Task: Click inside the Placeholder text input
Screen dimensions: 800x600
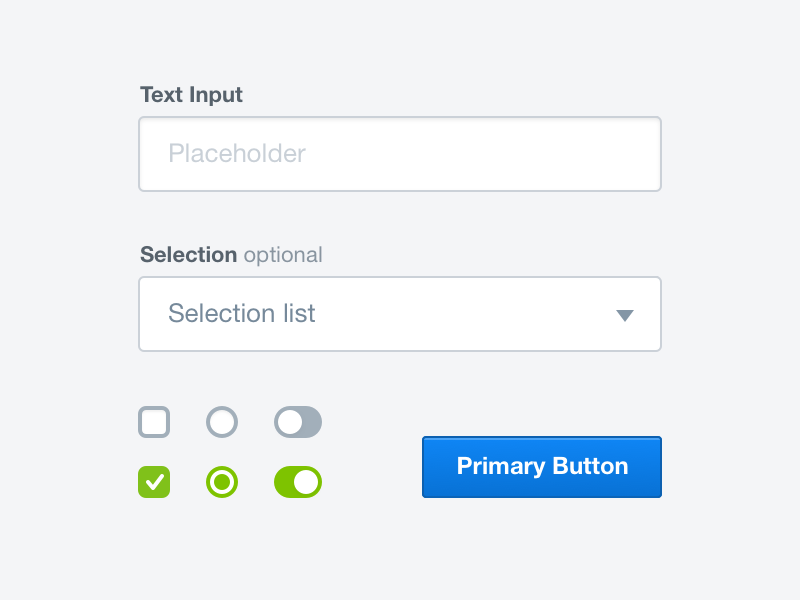Action: (400, 154)
